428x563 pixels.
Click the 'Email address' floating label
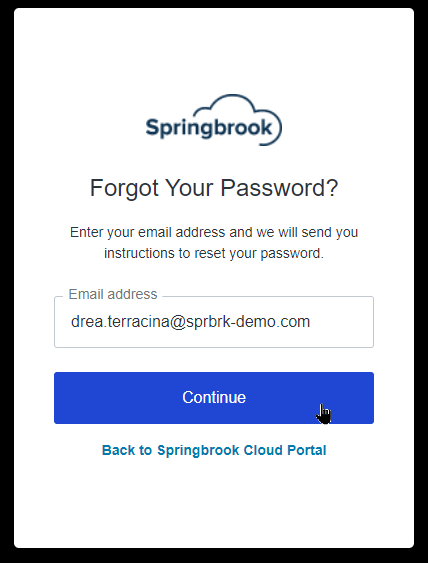coord(113,294)
